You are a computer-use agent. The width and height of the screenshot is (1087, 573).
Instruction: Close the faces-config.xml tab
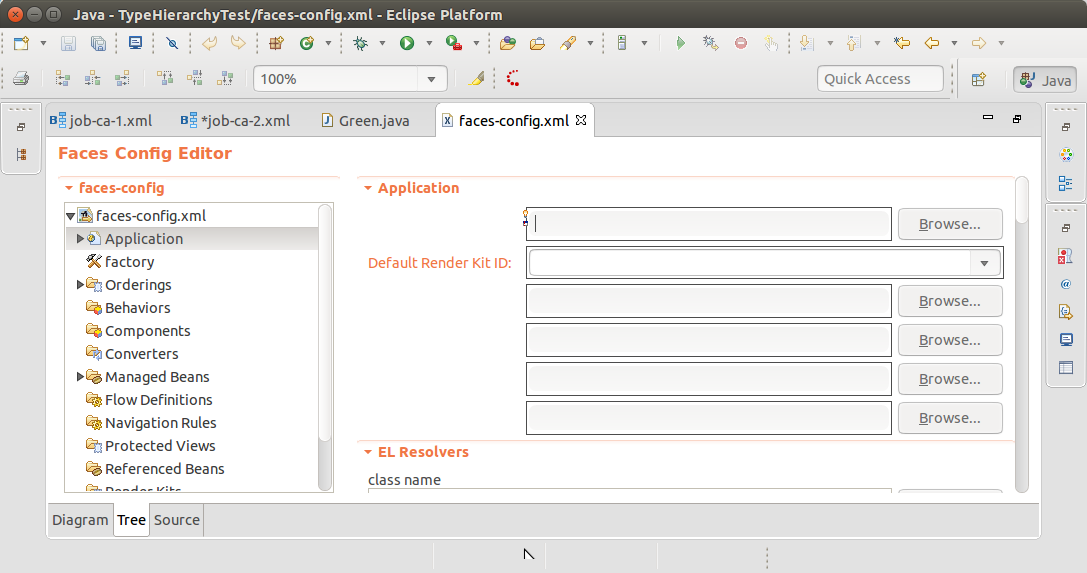point(581,120)
